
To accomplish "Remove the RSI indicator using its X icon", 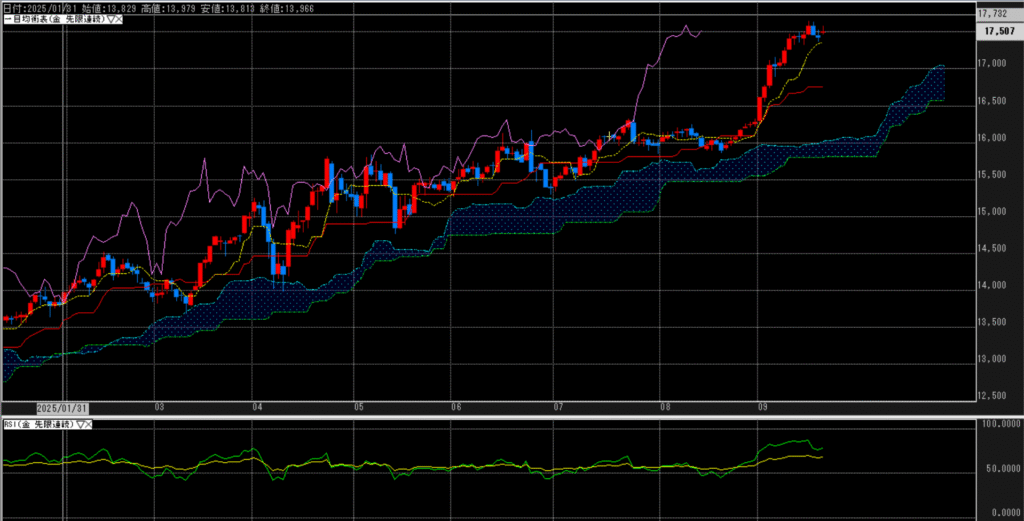I will [x=87, y=425].
